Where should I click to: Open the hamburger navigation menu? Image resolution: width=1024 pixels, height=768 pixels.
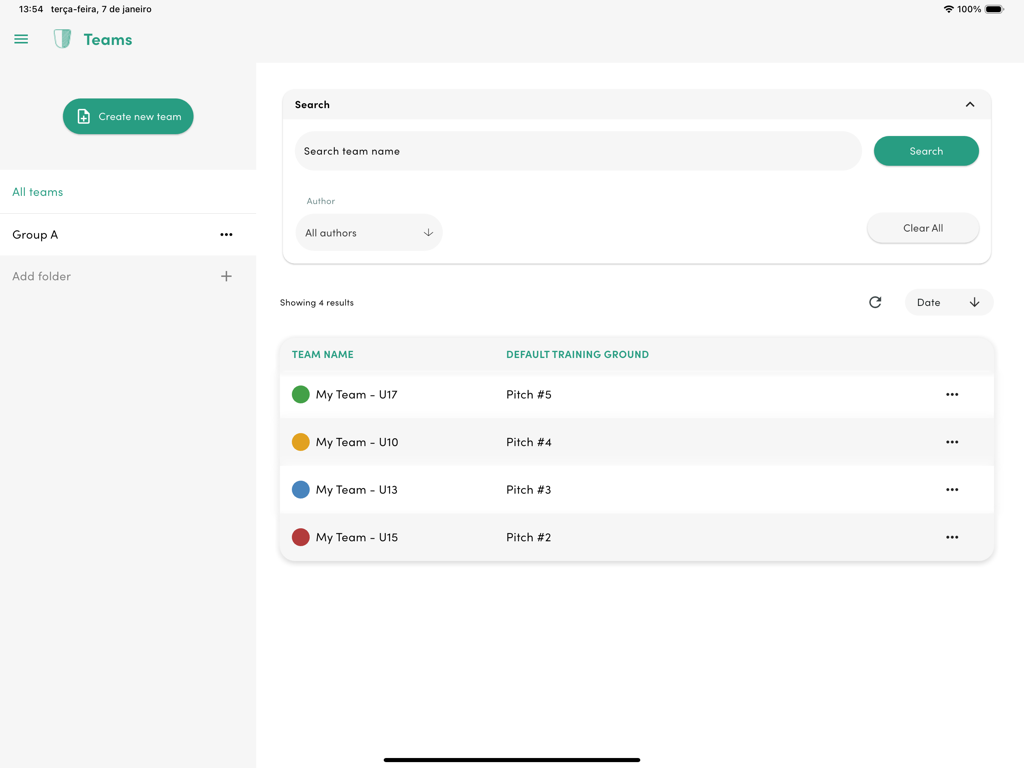21,39
